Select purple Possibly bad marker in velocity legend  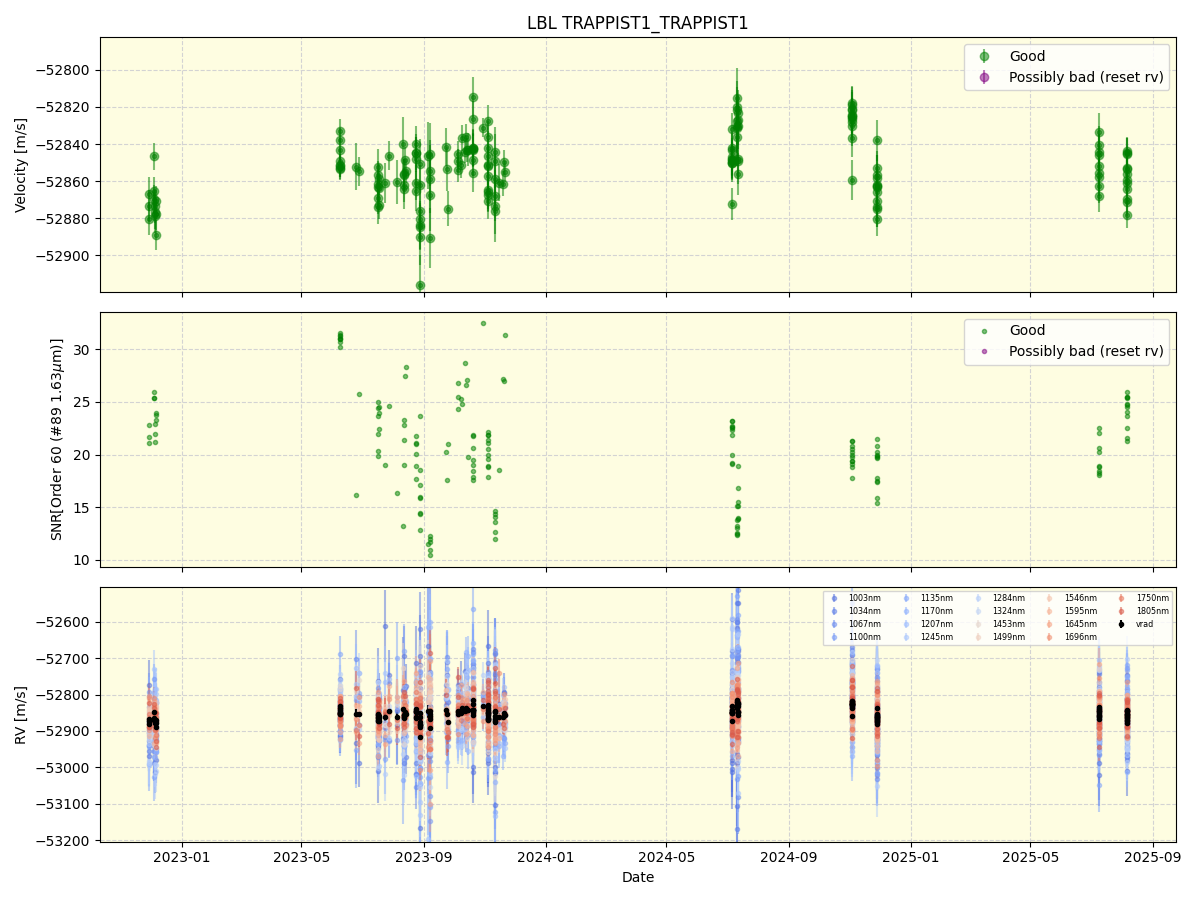[984, 77]
